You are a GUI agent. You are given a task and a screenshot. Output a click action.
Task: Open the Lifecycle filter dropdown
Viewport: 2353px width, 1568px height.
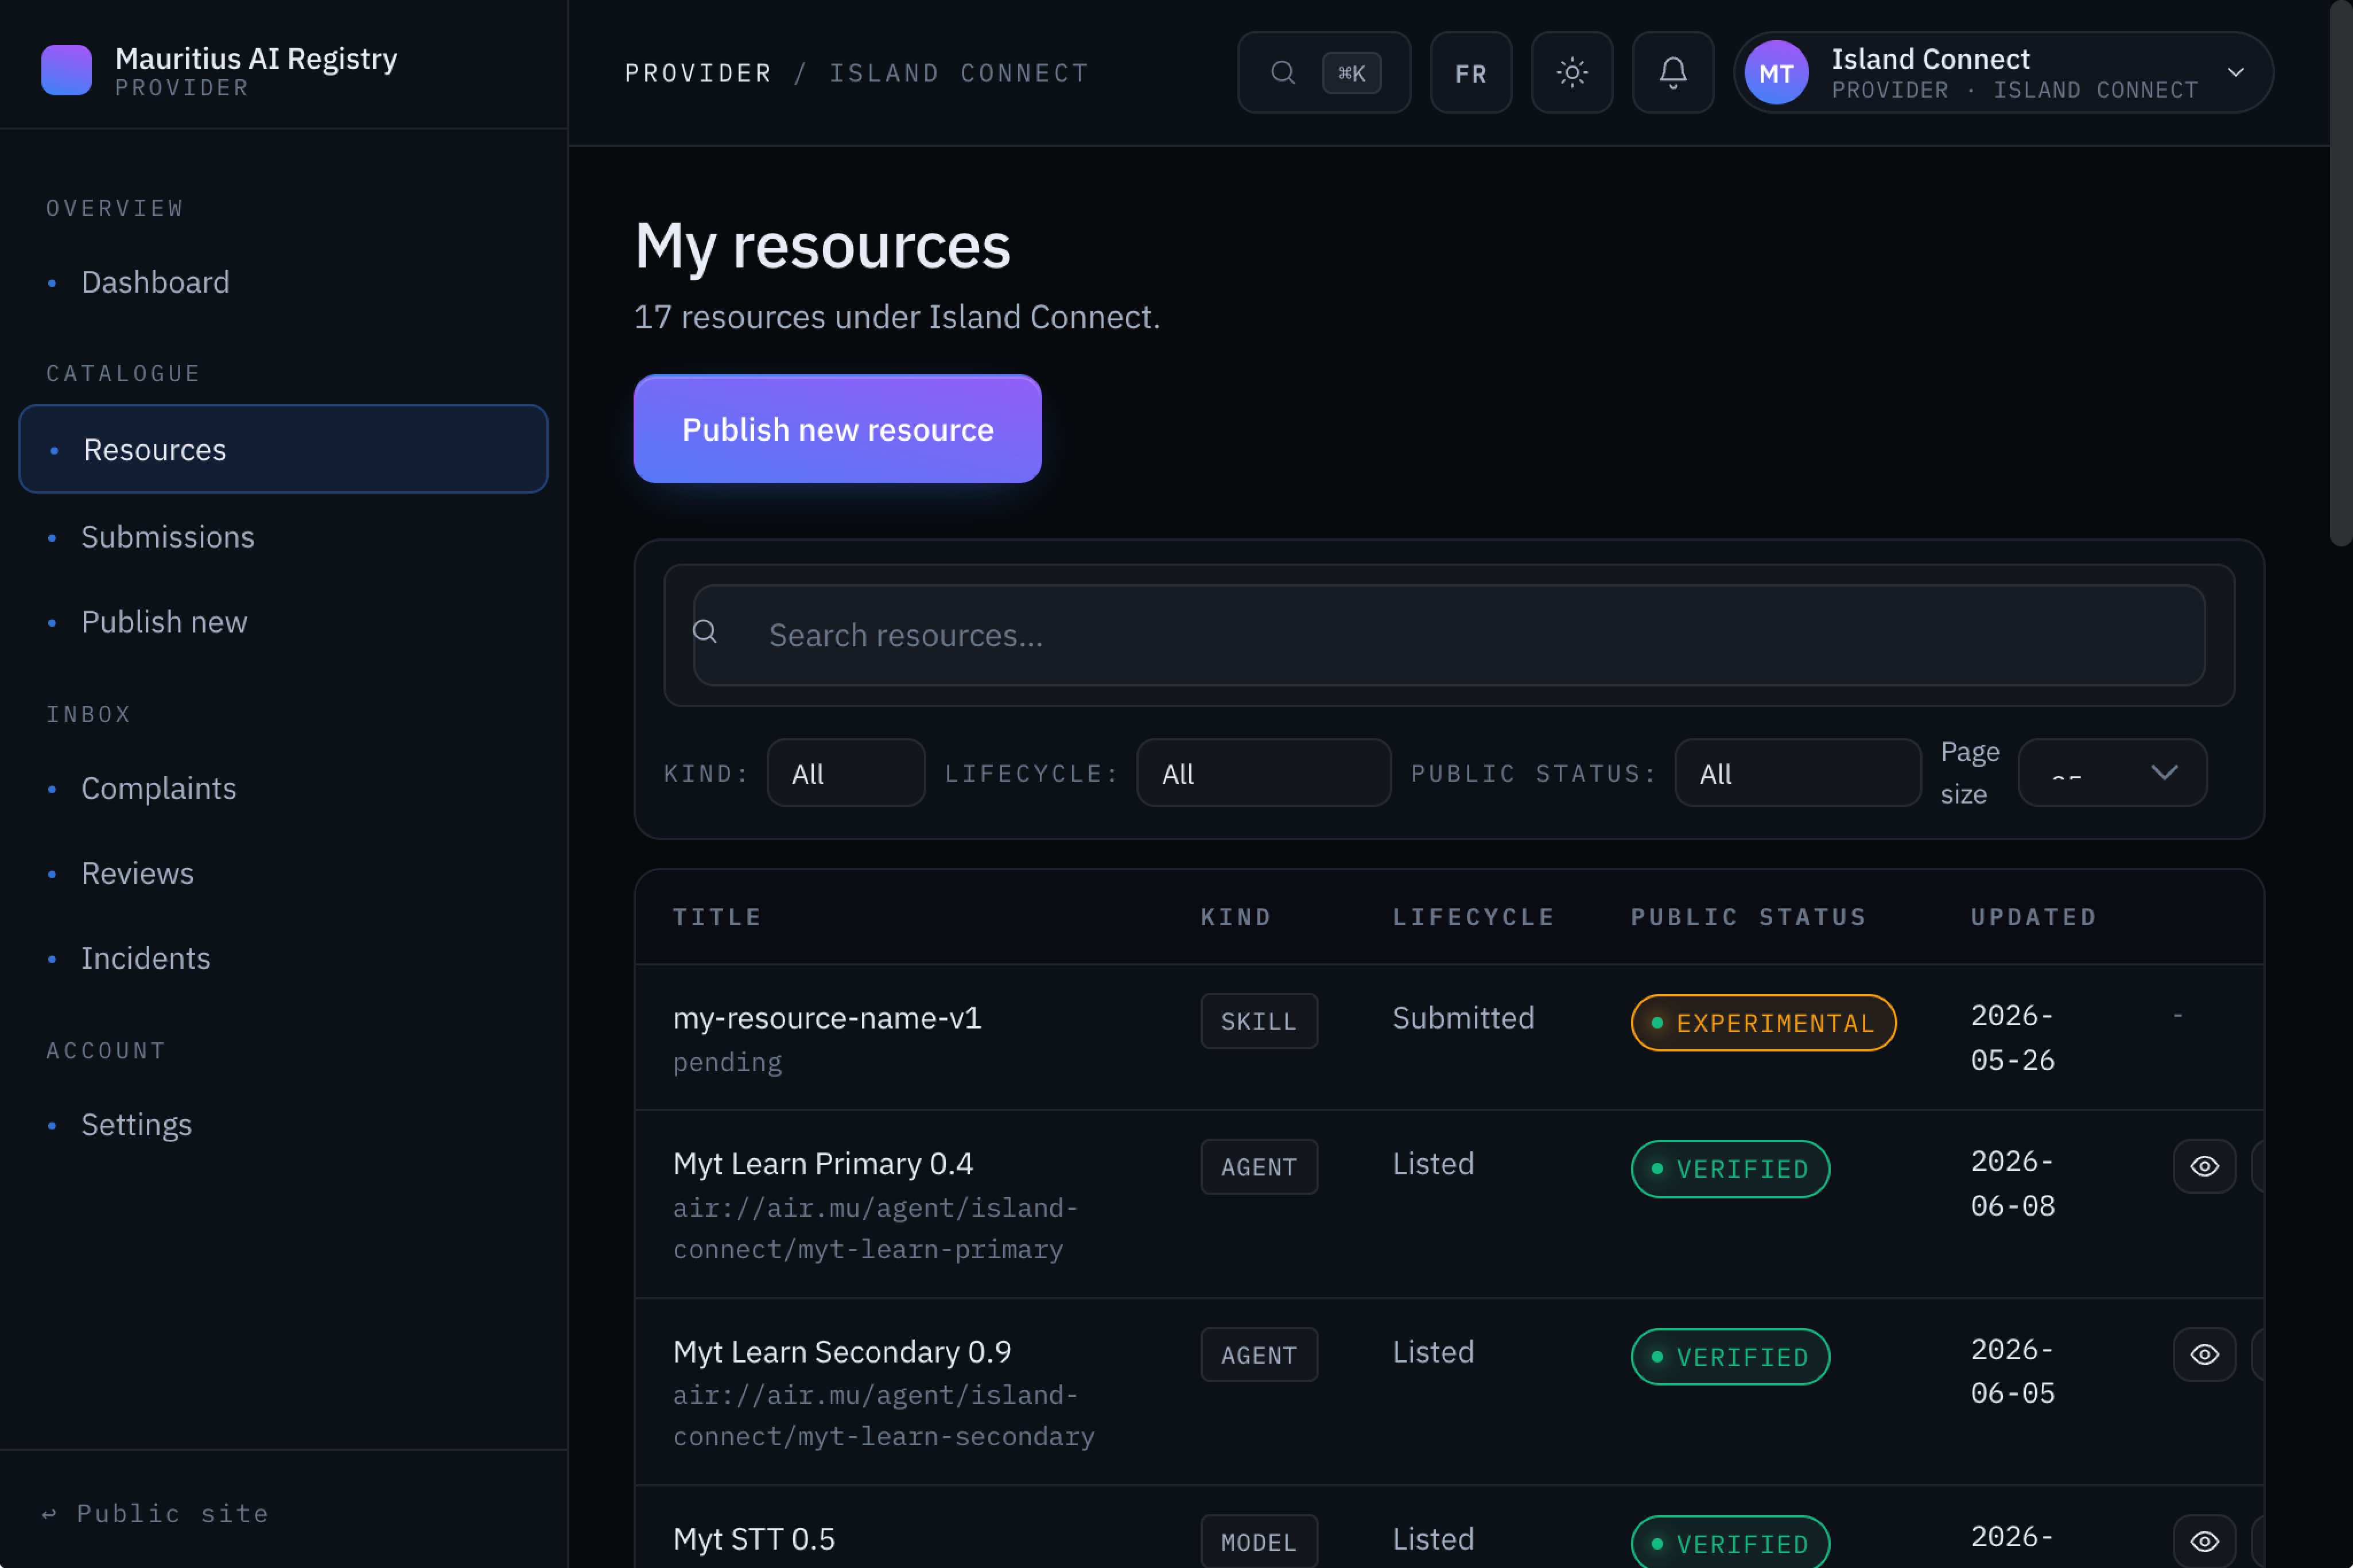coord(1263,773)
